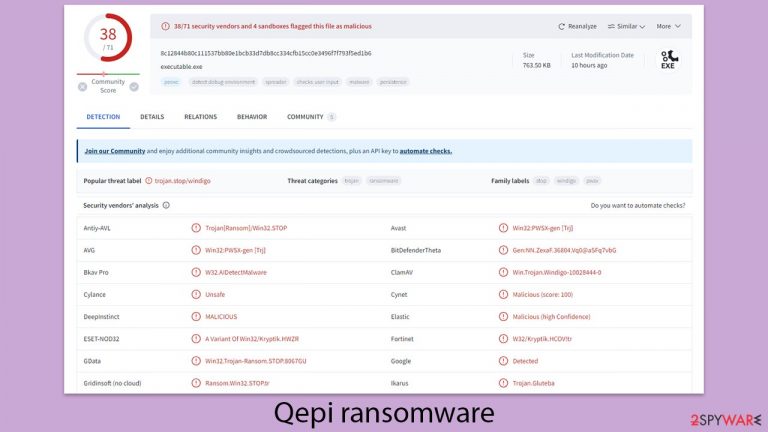This screenshot has height=432, width=768.
Task: Click the malicious alert icon in banner
Action: [x=166, y=26]
